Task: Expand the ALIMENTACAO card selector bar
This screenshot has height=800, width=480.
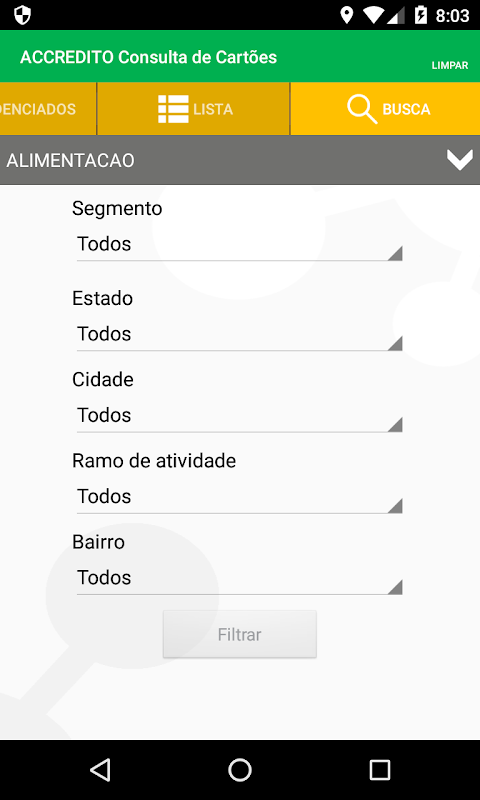Action: click(x=240, y=161)
